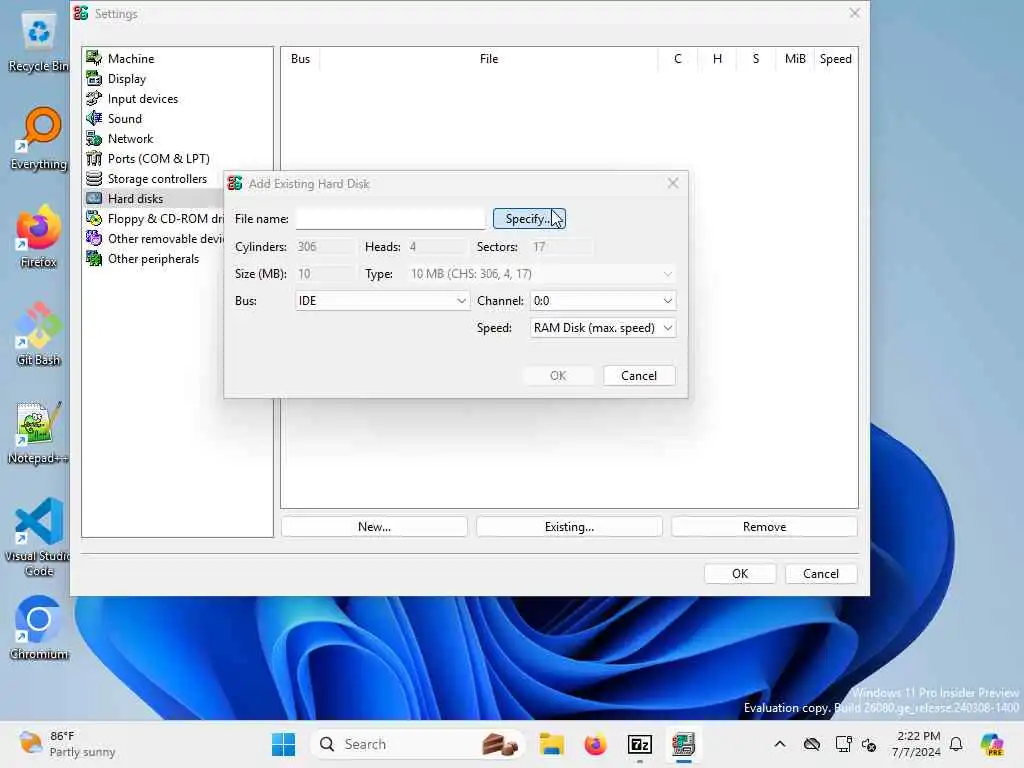This screenshot has width=1024, height=768.
Task: Click the Storage controllers icon
Action: point(94,178)
